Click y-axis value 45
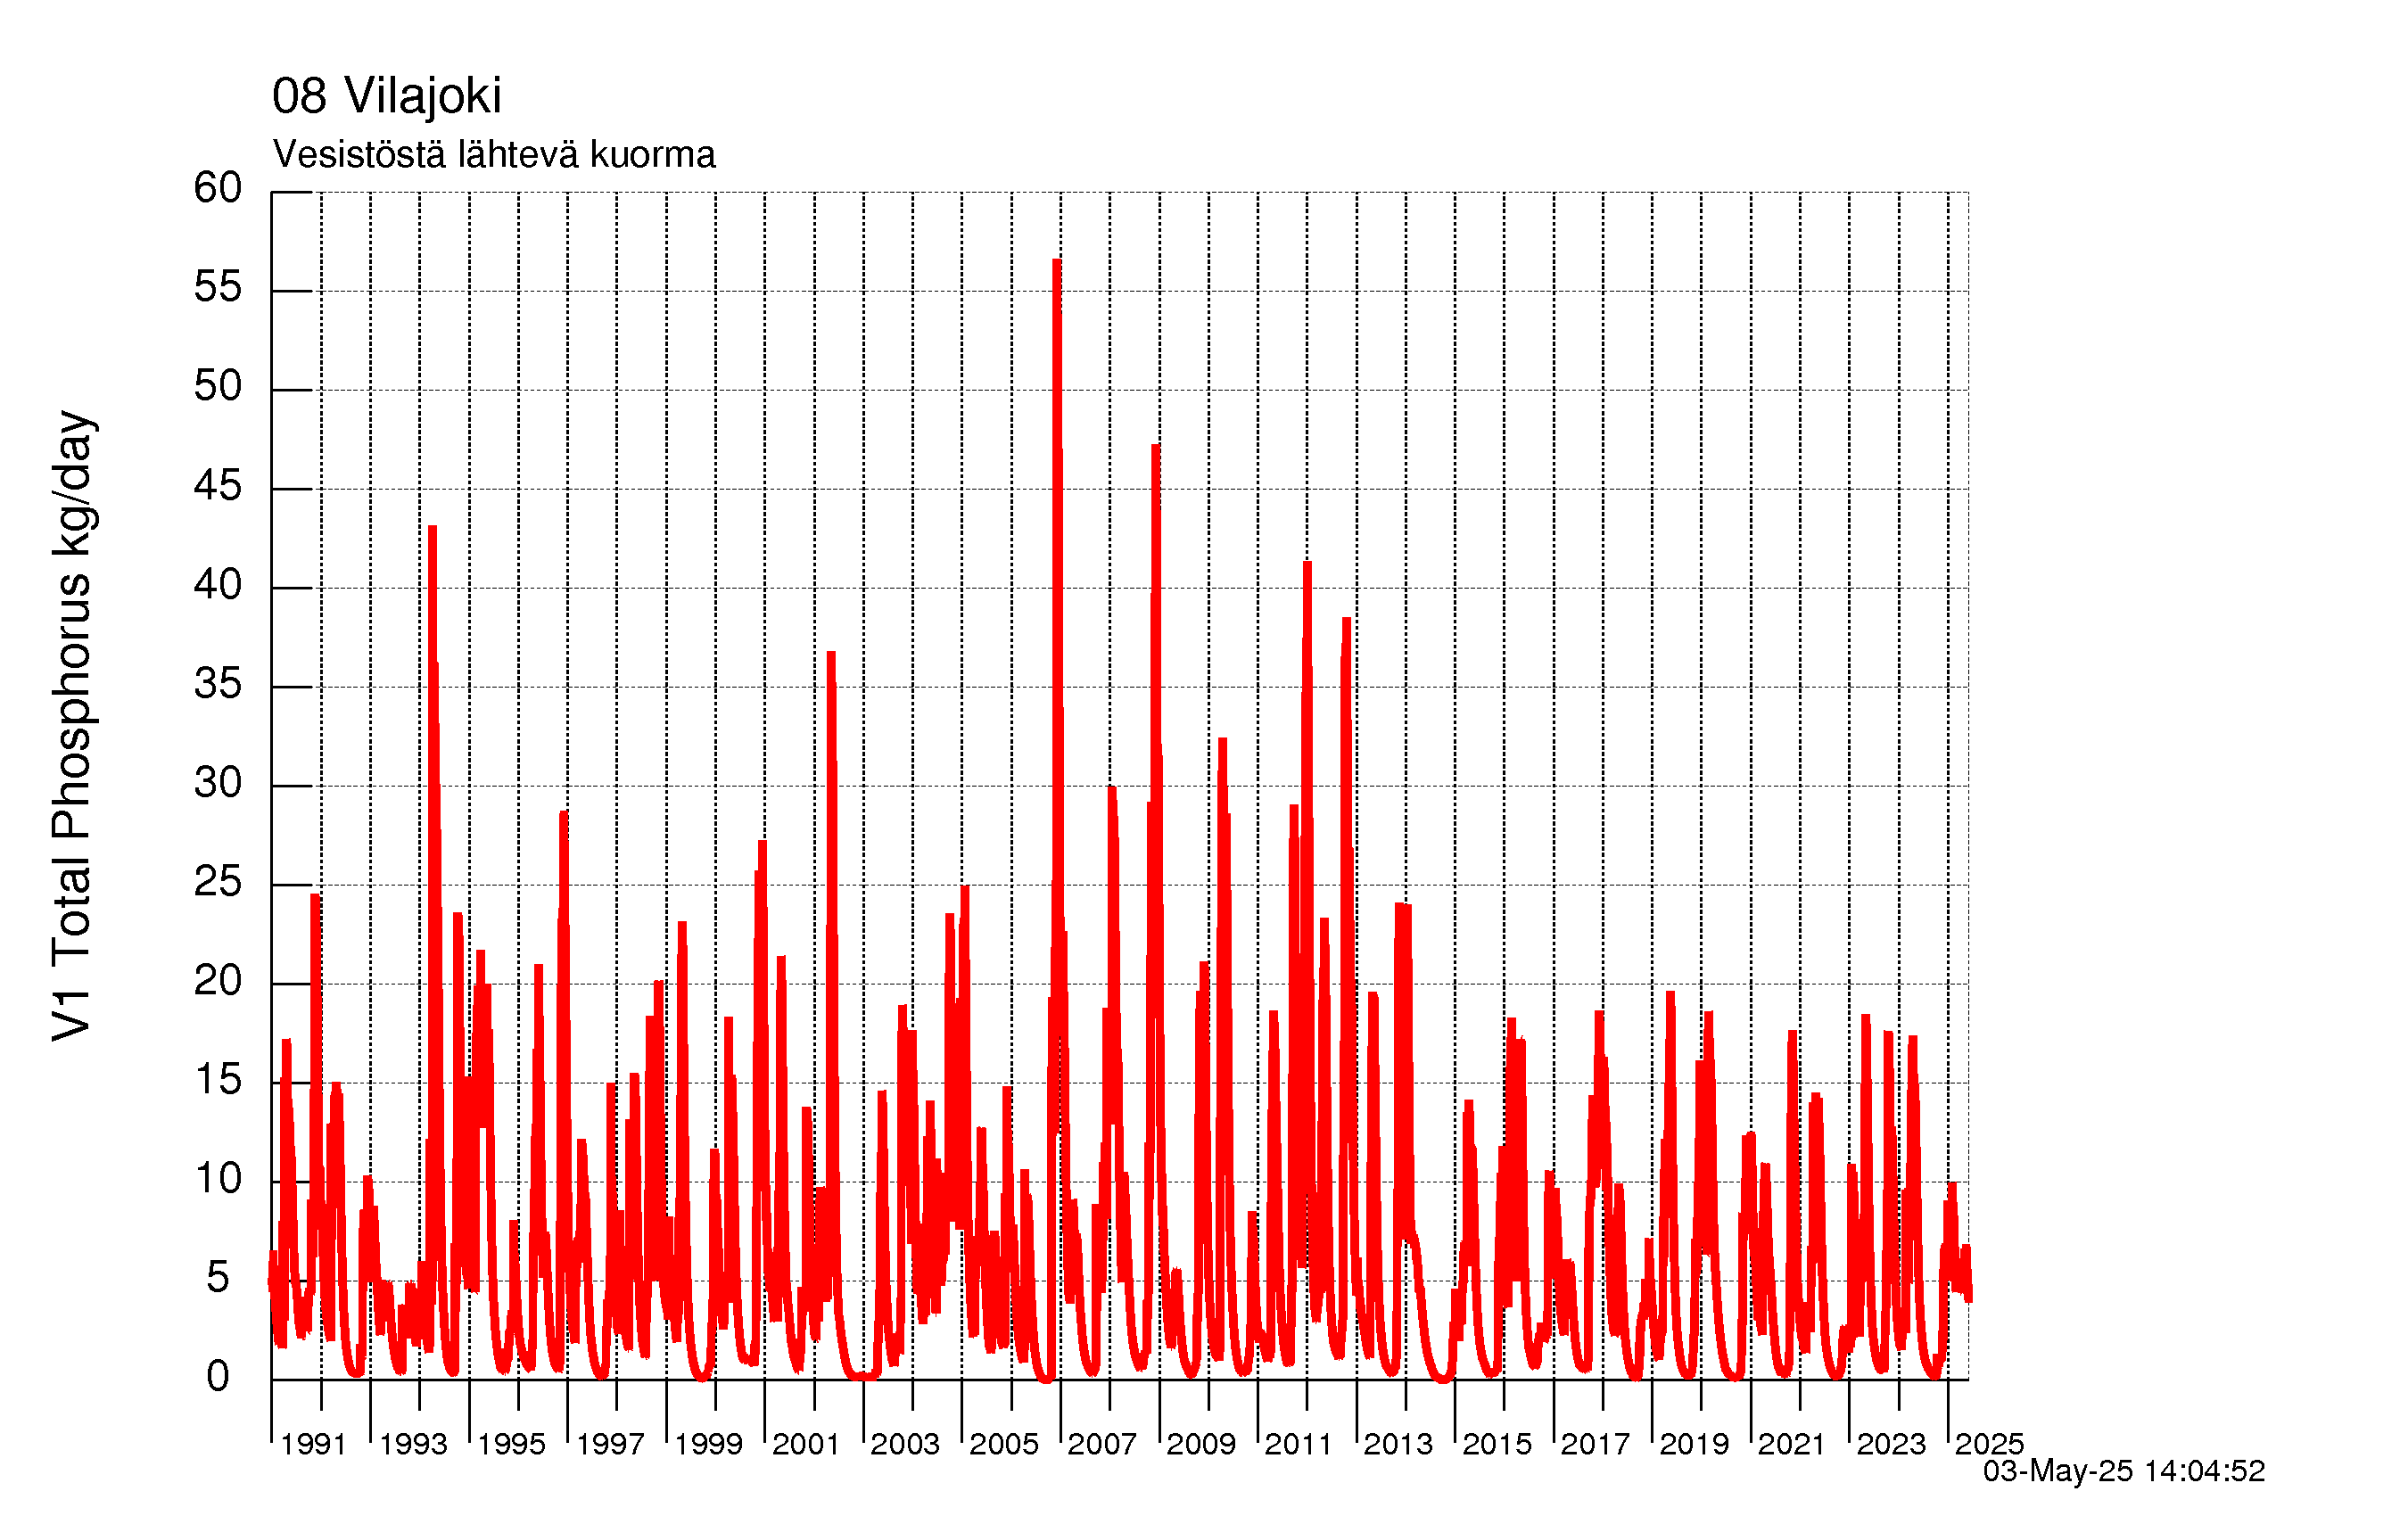 (x=218, y=486)
